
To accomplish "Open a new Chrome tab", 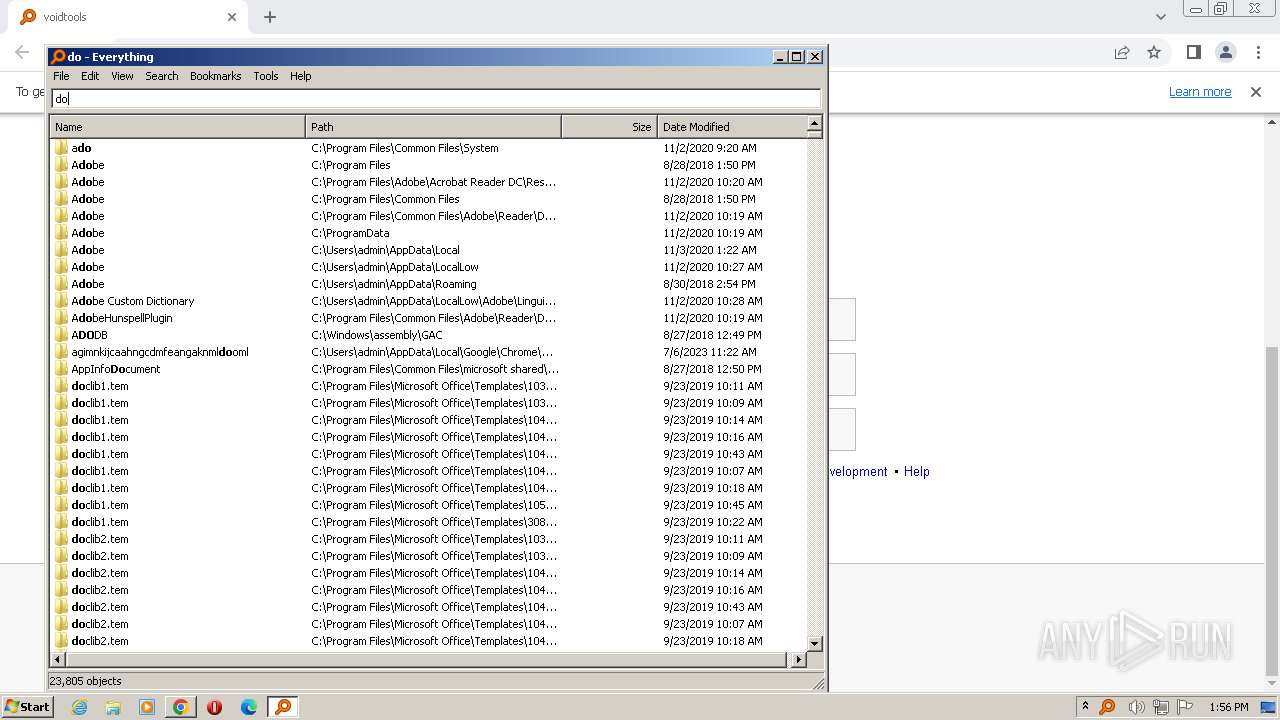I will 270,17.
